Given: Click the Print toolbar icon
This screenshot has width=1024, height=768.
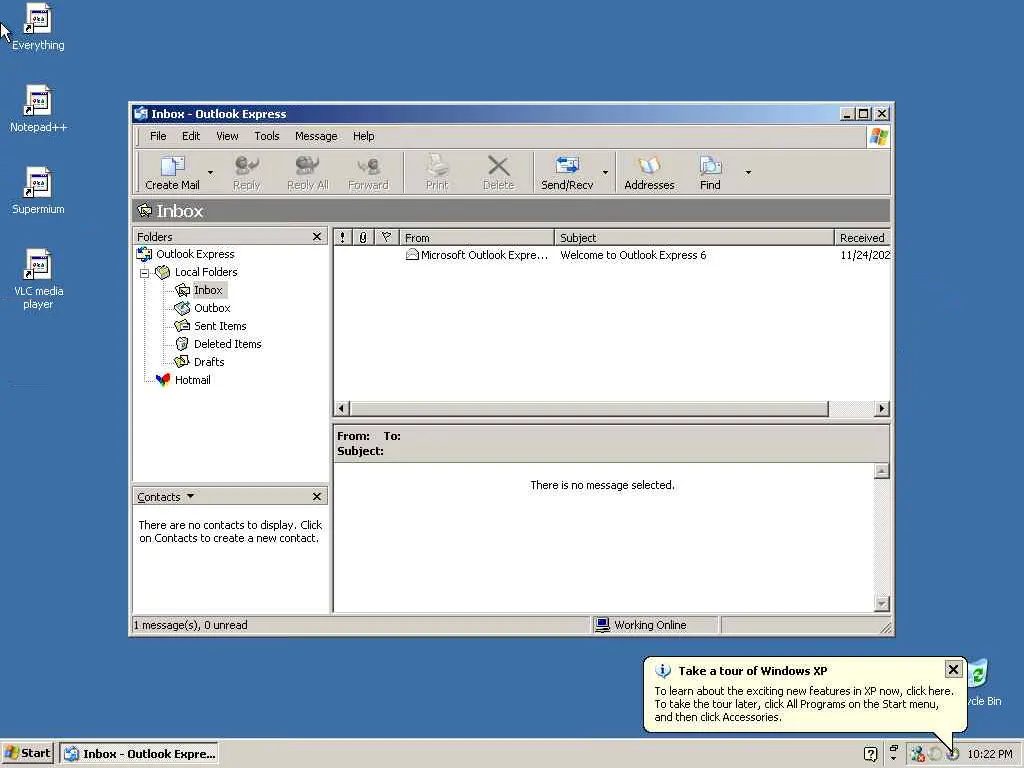Looking at the screenshot, I should coord(437,172).
